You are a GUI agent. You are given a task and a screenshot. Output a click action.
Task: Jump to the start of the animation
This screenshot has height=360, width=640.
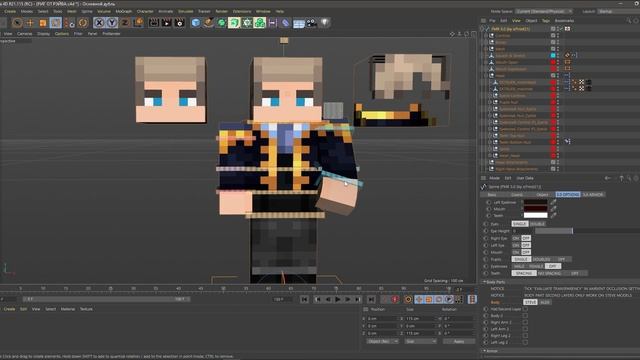304,300
